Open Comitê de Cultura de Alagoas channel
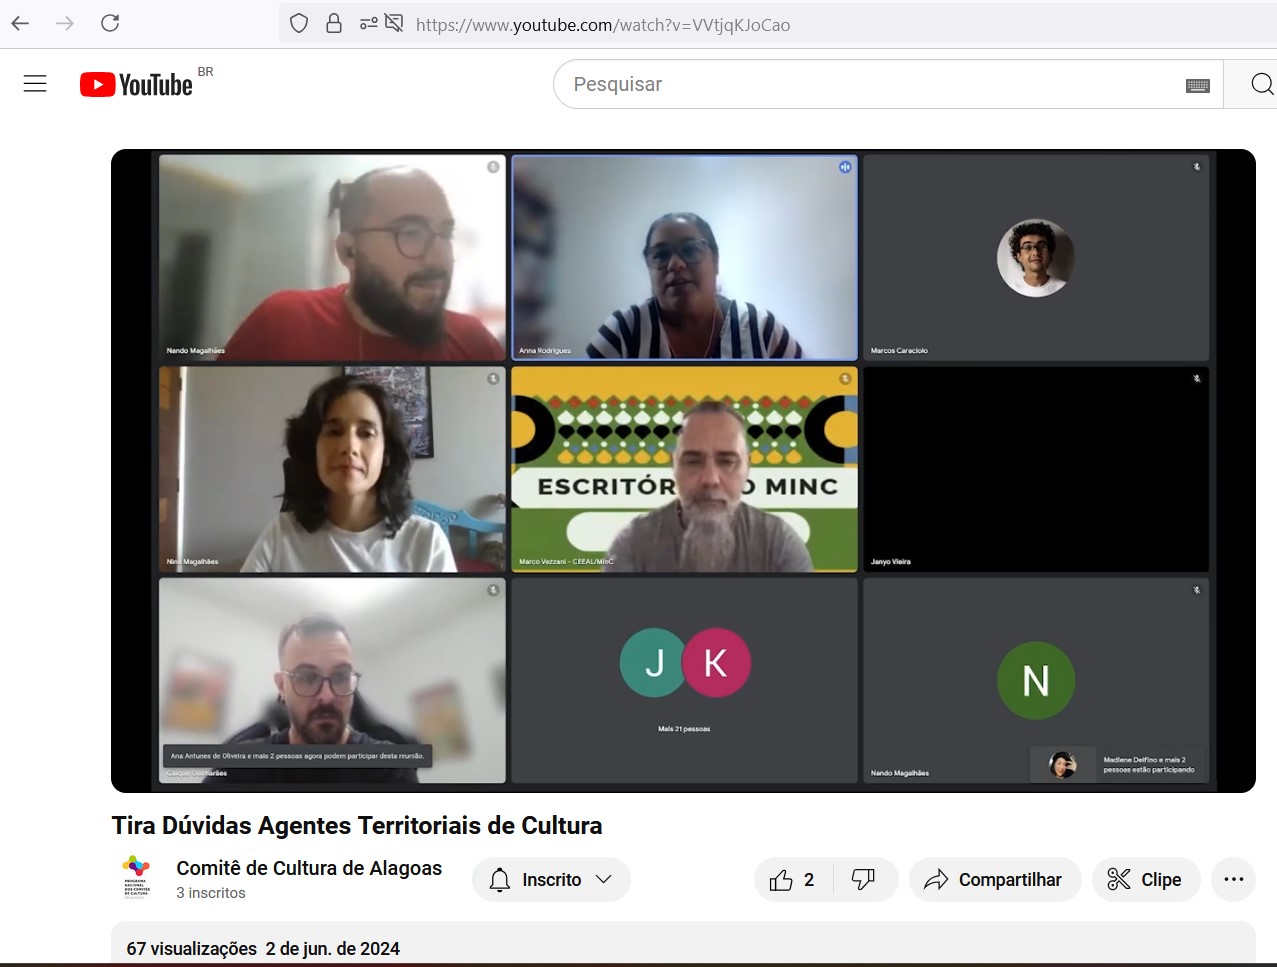 pos(309,868)
